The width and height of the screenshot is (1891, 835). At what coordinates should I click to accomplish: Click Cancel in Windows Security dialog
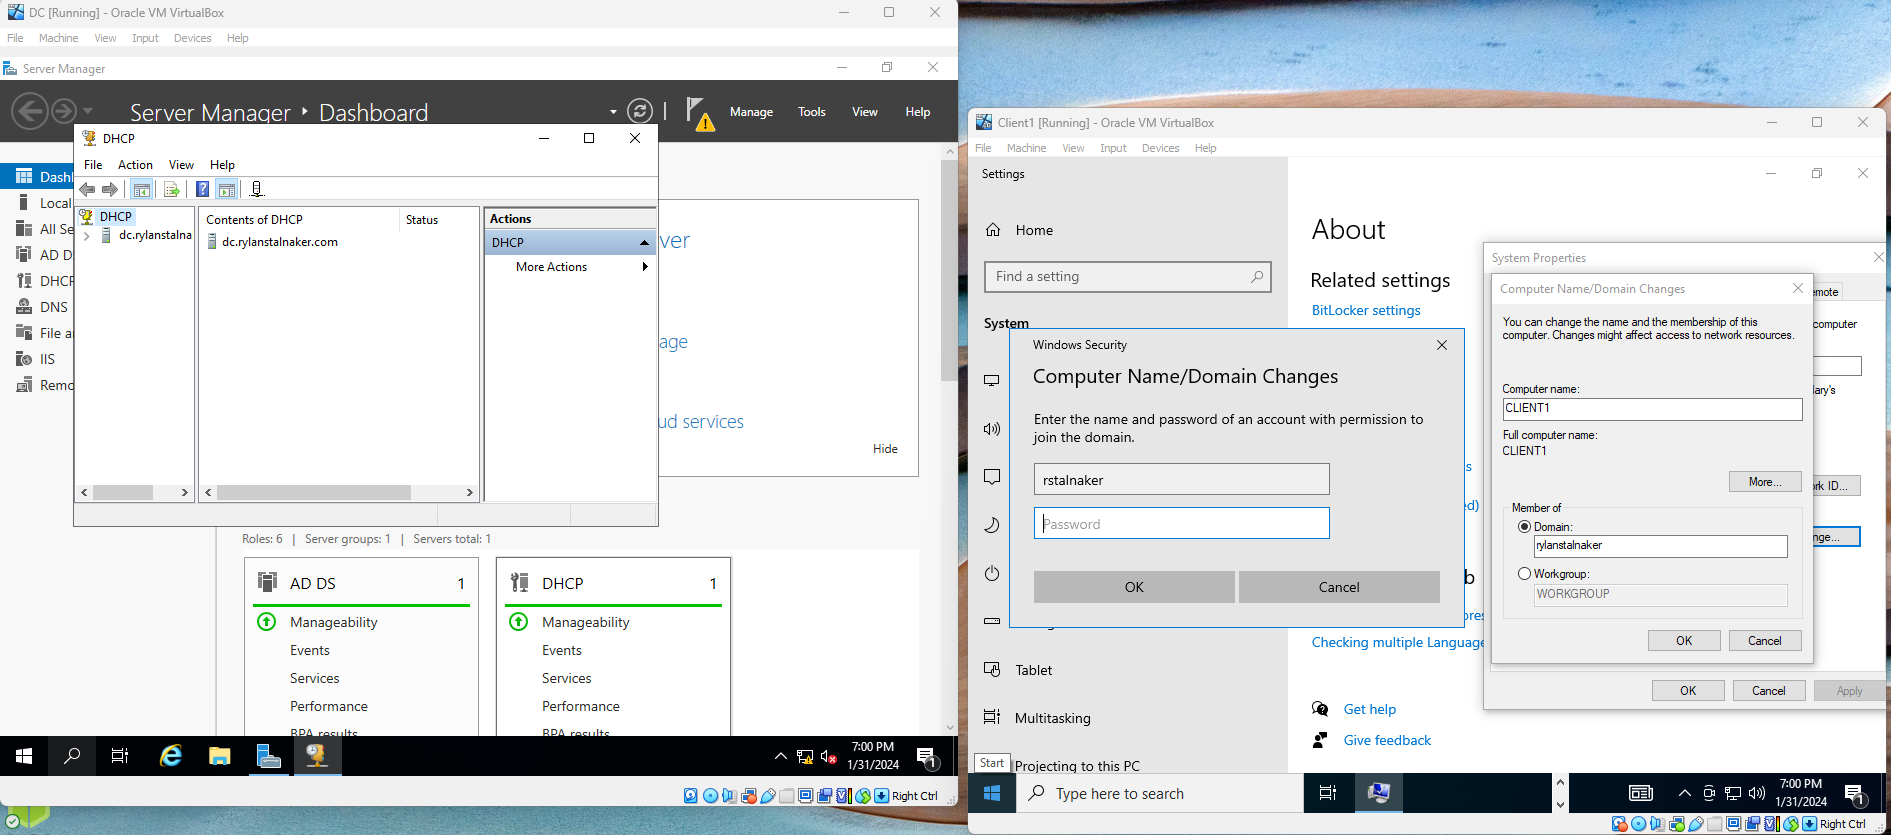click(x=1339, y=587)
